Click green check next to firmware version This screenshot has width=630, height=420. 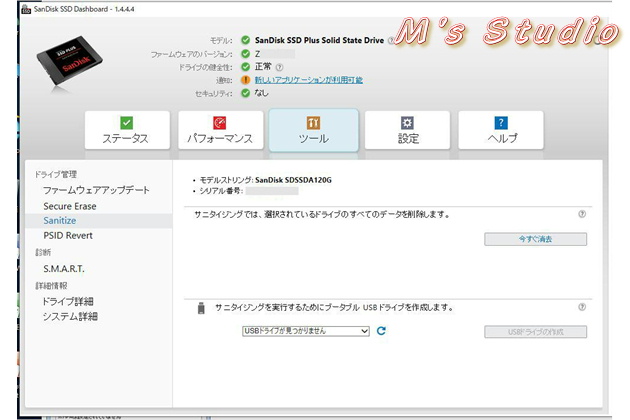[245, 53]
